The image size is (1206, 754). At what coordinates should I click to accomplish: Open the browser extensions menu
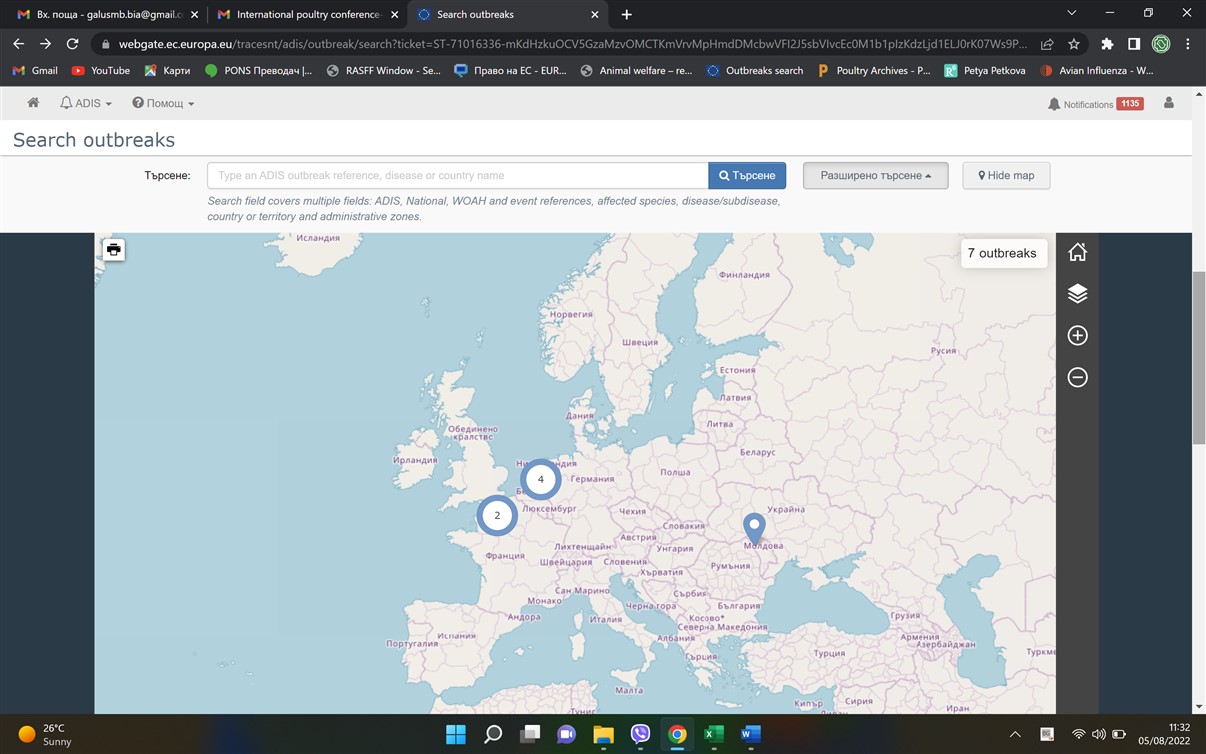[x=1107, y=44]
